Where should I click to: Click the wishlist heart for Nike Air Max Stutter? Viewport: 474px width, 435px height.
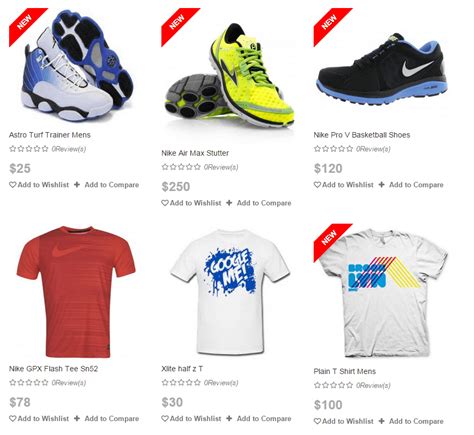click(165, 203)
